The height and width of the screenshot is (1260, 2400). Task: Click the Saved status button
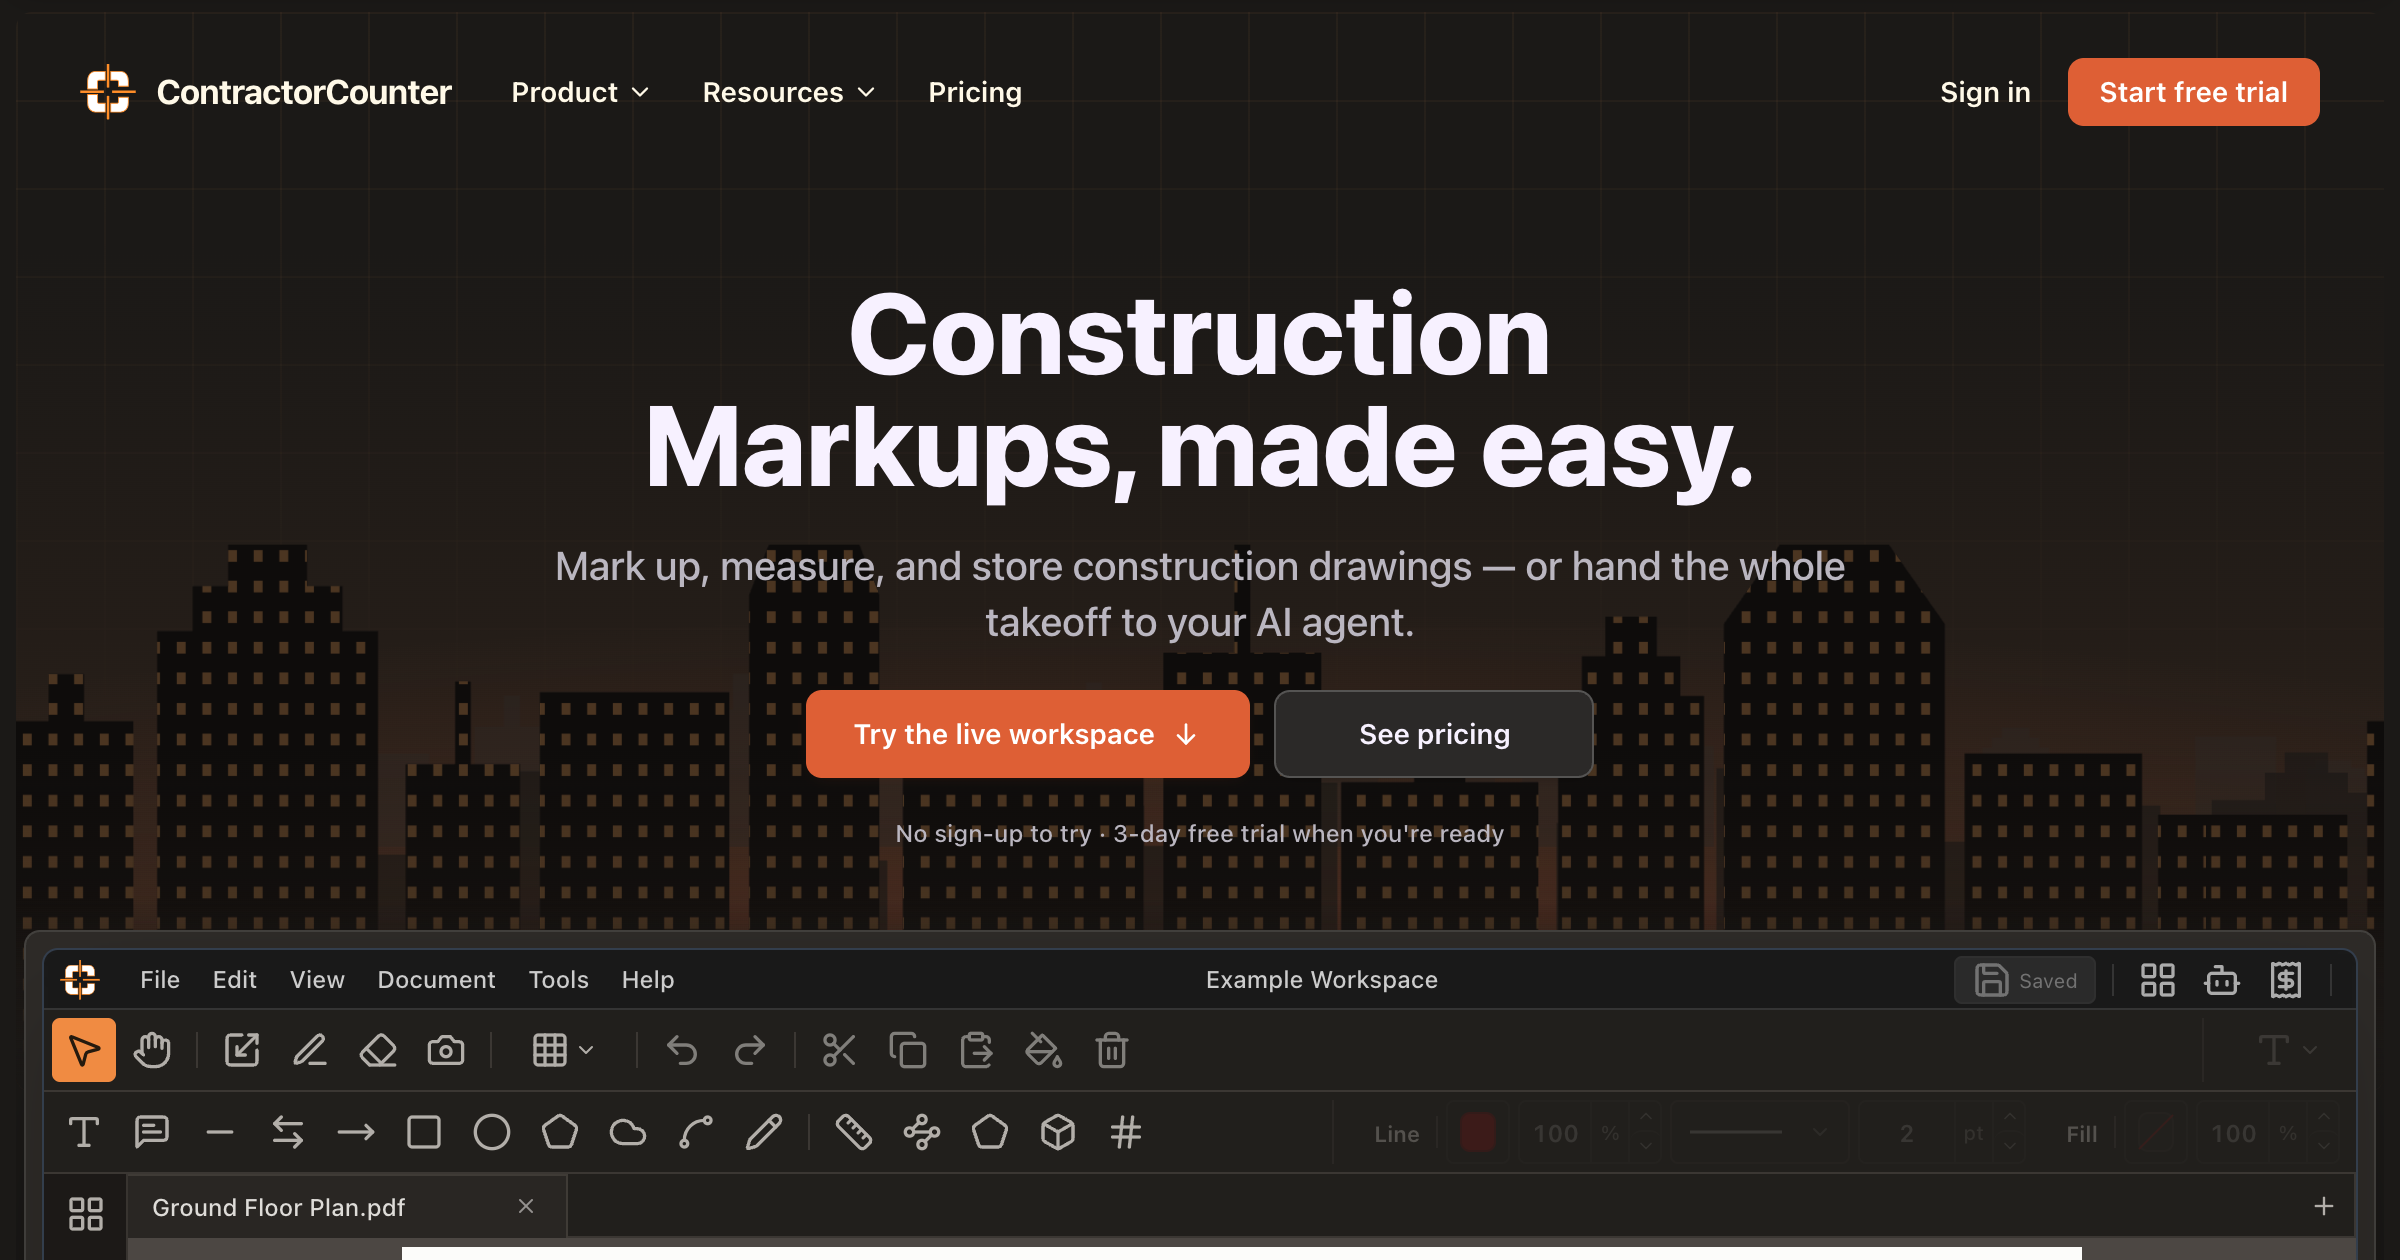pyautogui.click(x=2025, y=980)
